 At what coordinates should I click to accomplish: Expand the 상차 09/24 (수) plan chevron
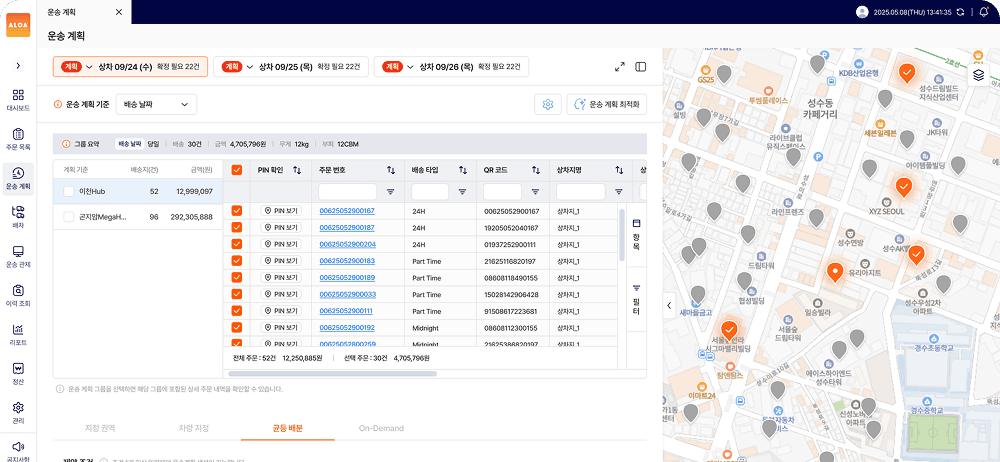tap(89, 66)
